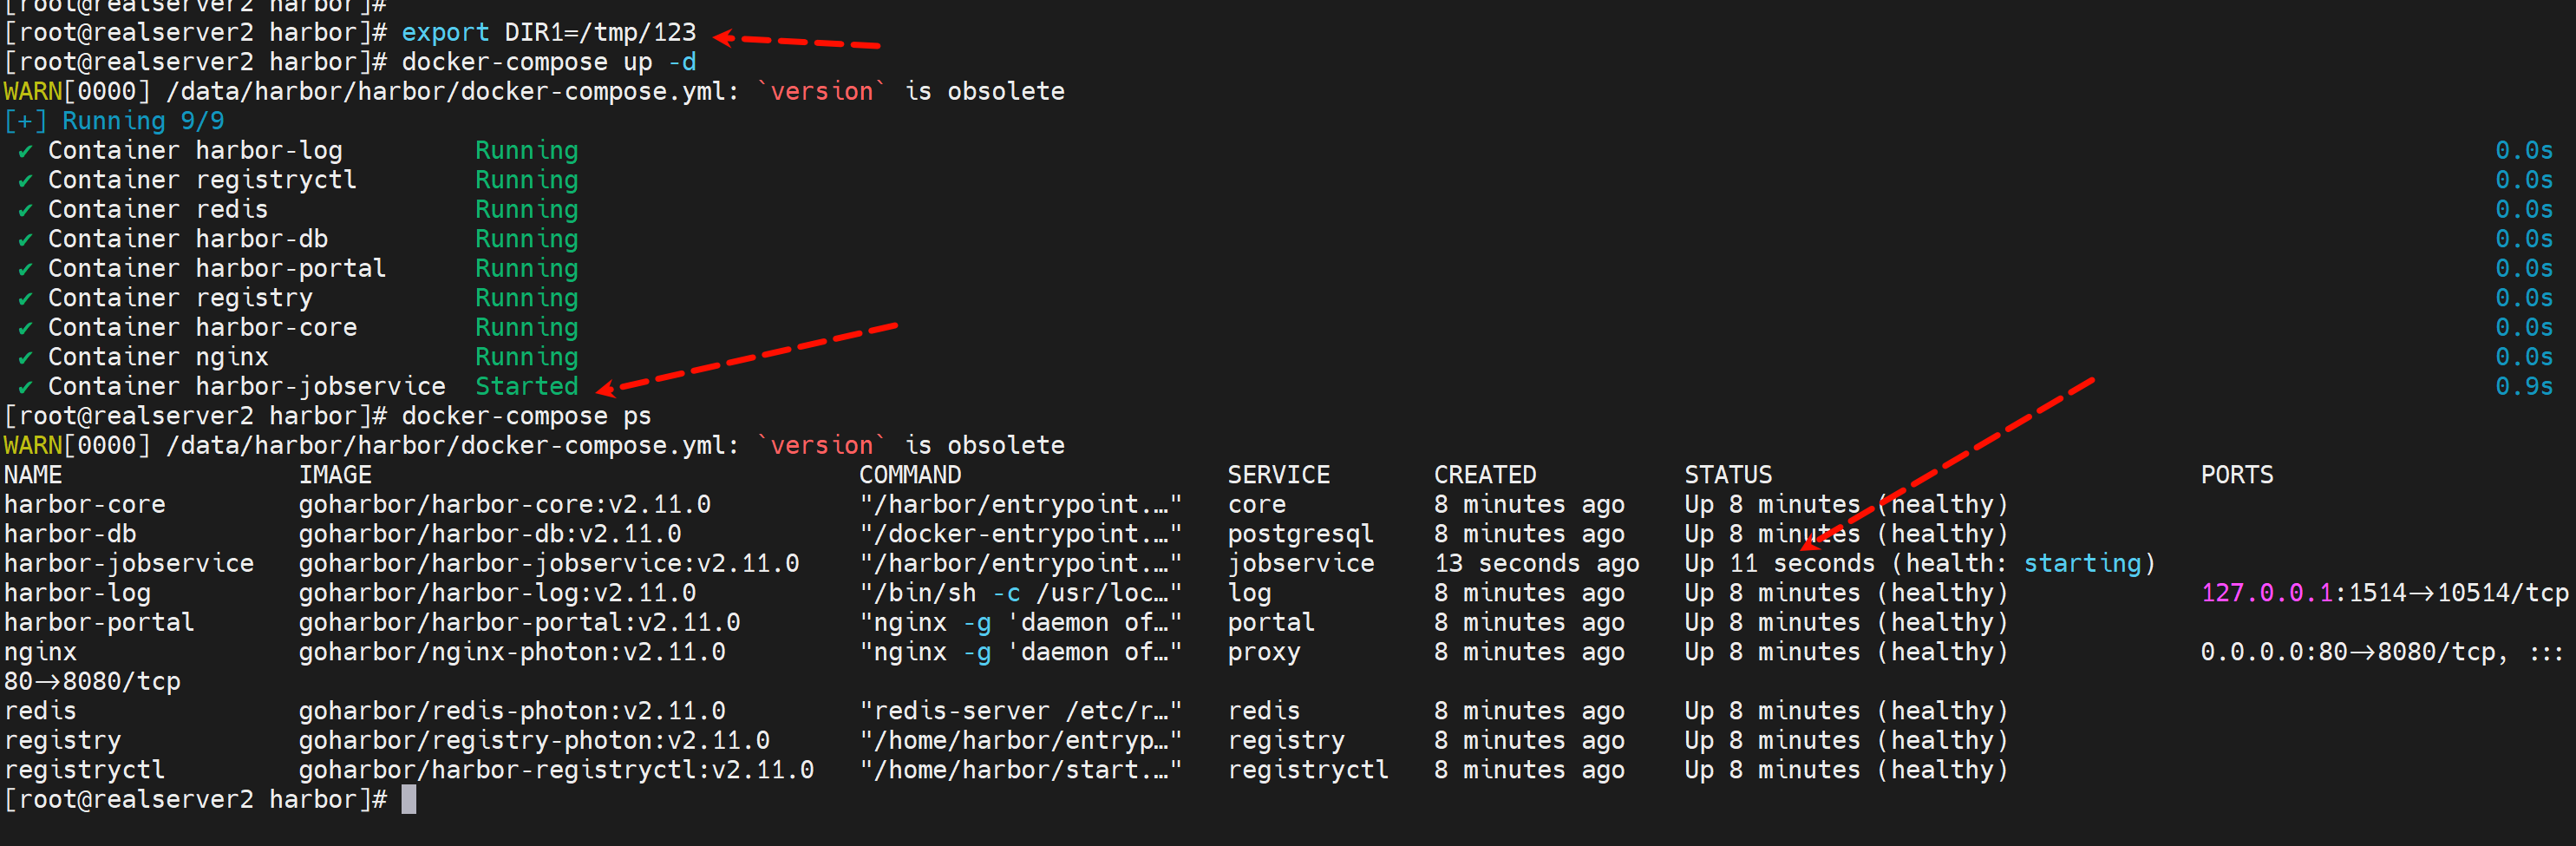The width and height of the screenshot is (2576, 846).
Task: Click the PORTS column header
Action: (x=2236, y=475)
